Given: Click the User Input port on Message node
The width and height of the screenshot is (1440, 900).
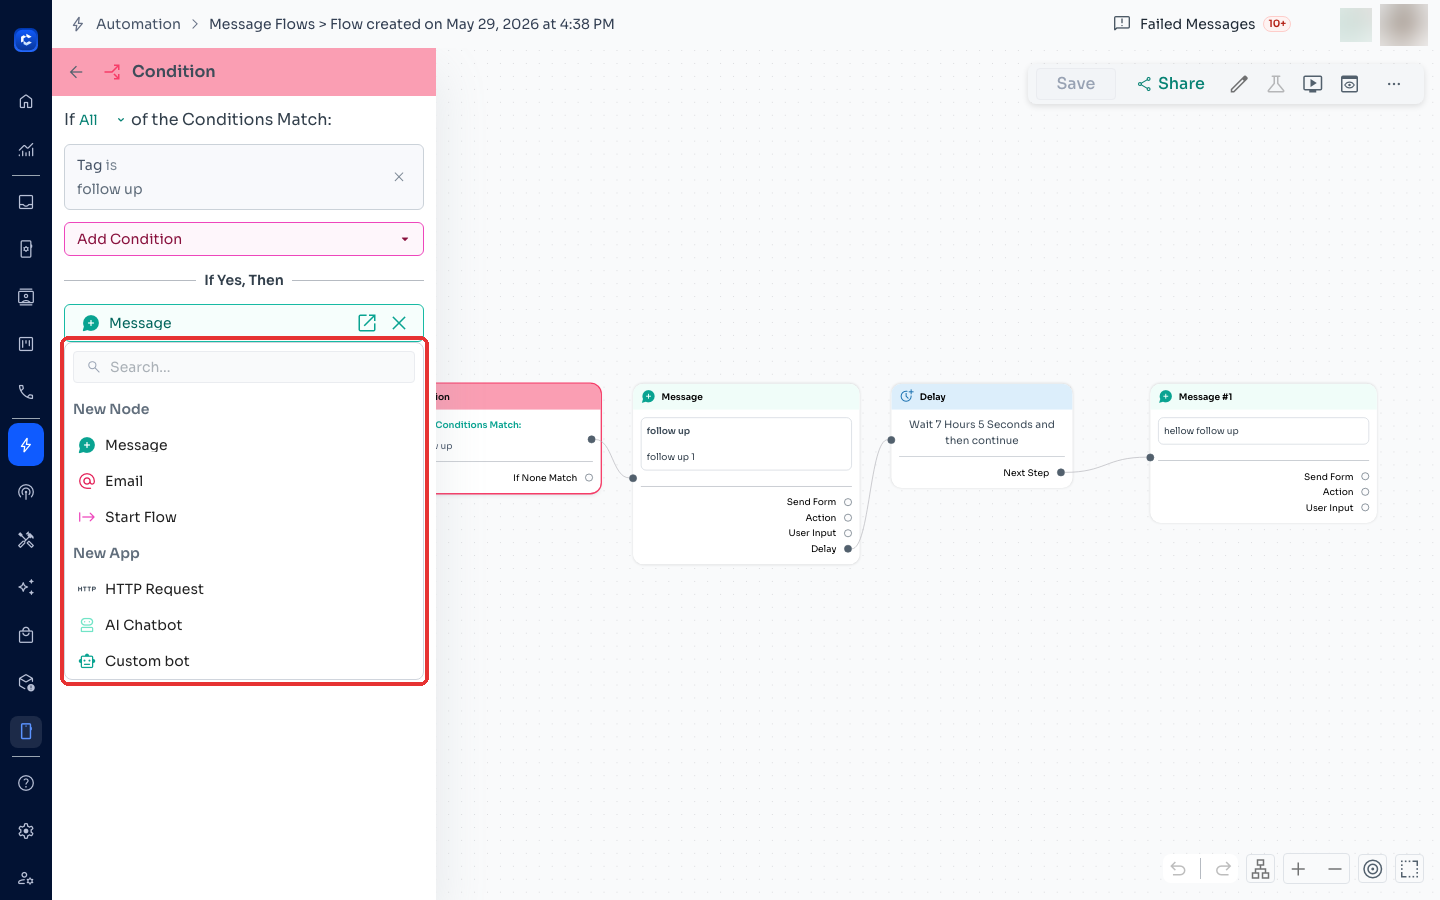Looking at the screenshot, I should [x=848, y=533].
